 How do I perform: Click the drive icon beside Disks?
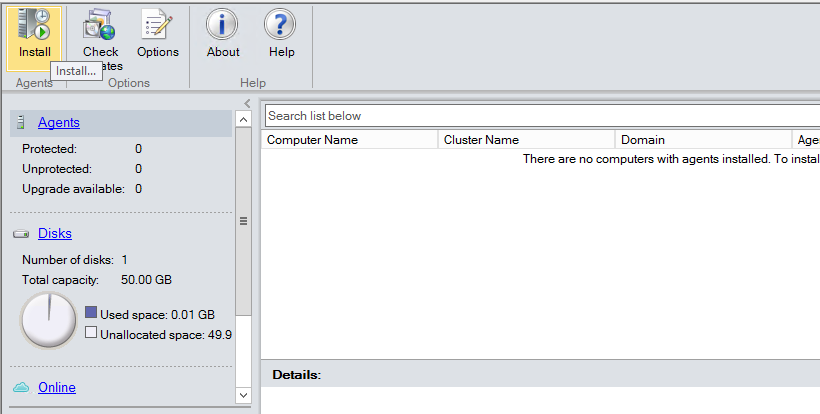(x=21, y=234)
